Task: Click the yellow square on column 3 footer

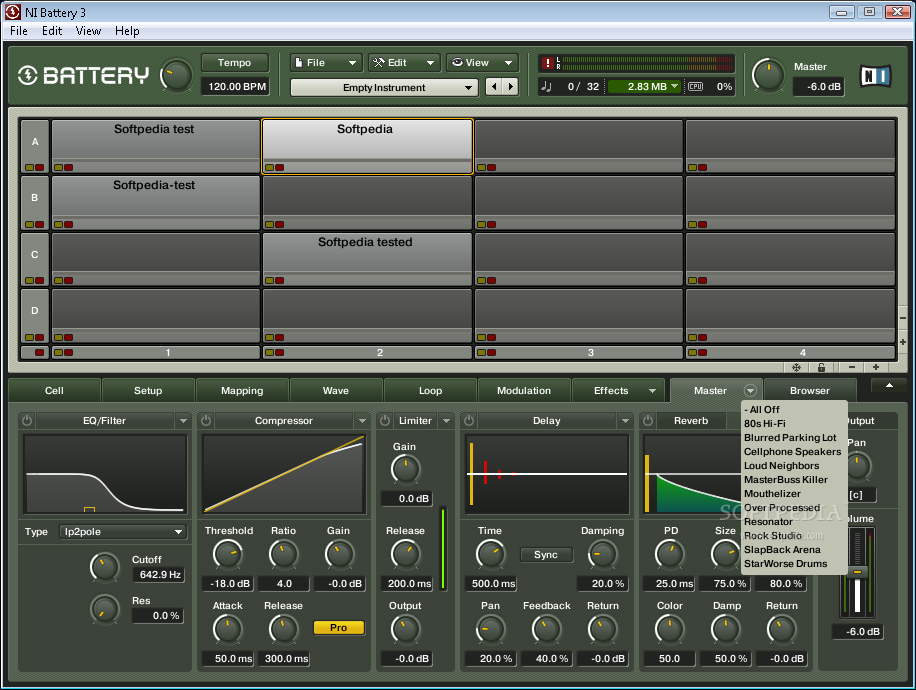Action: coord(481,352)
